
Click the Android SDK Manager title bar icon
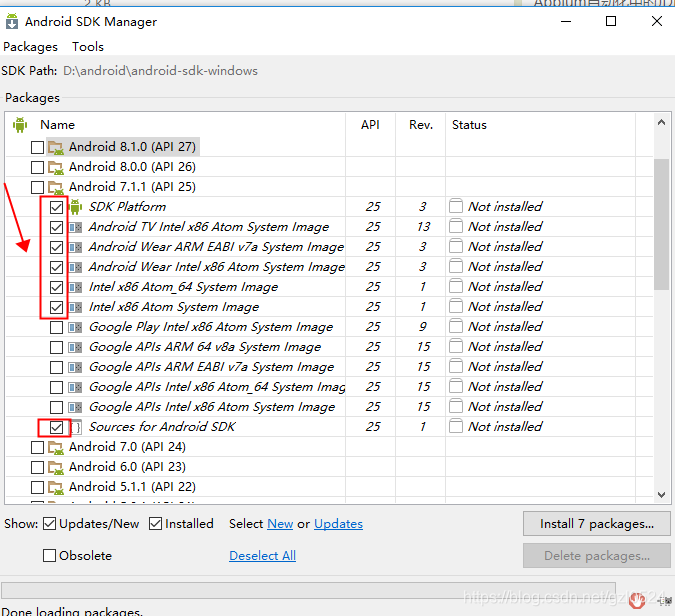(12, 21)
